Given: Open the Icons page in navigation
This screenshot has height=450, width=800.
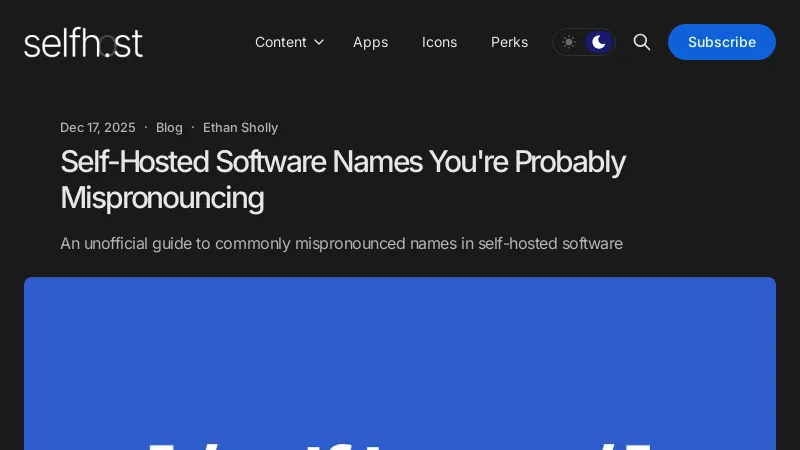Looking at the screenshot, I should (x=439, y=42).
